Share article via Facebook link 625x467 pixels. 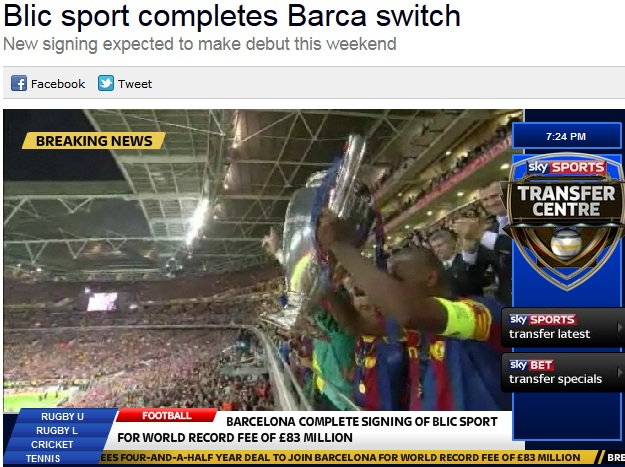tap(58, 84)
